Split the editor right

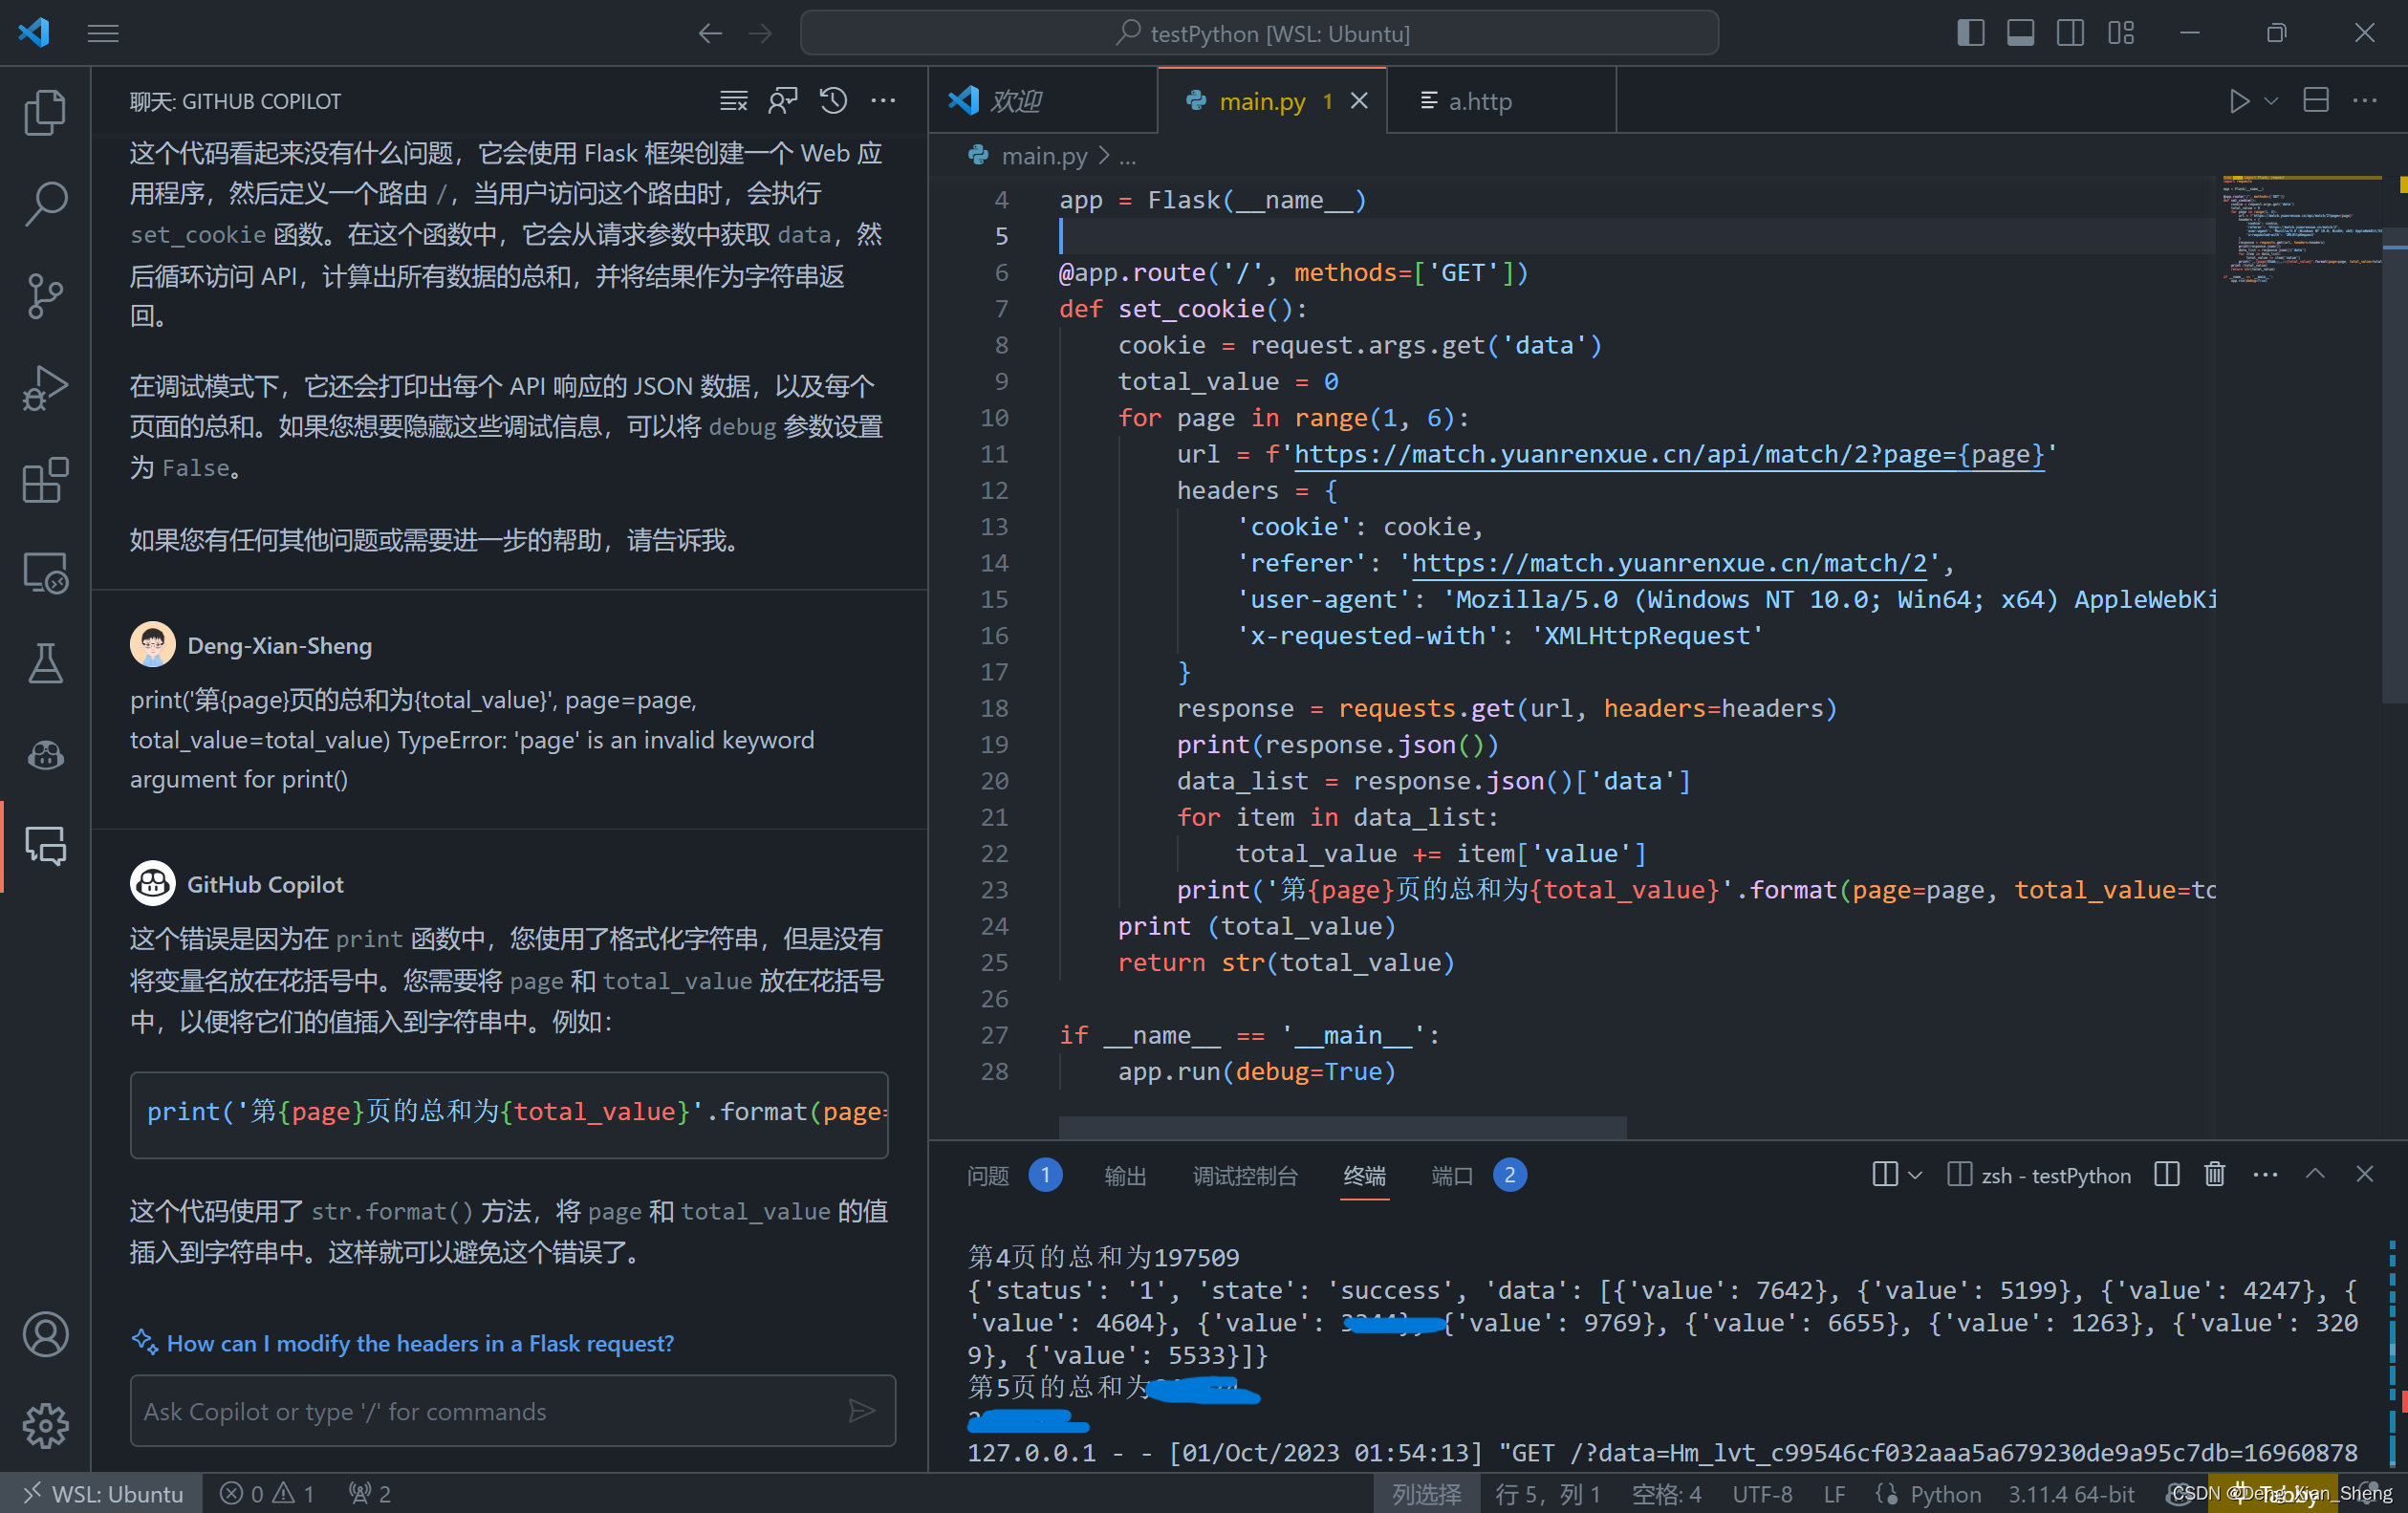pos(2315,101)
